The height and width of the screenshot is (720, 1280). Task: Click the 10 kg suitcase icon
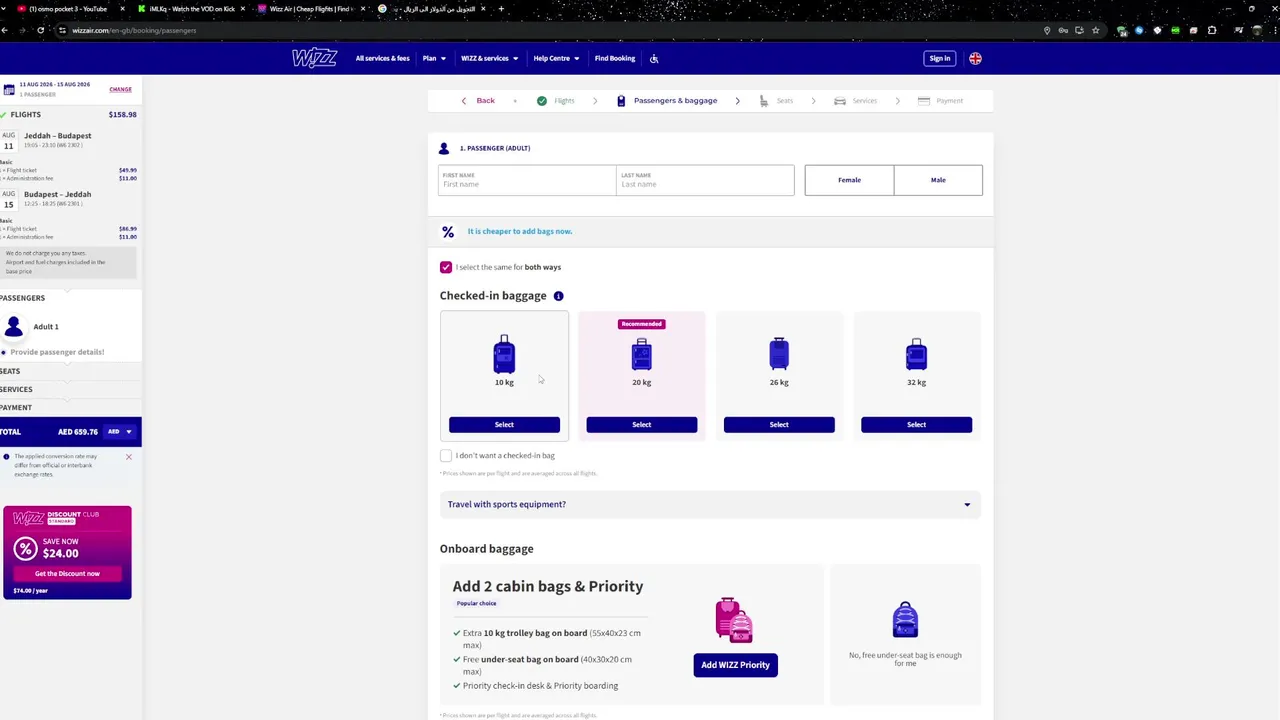(504, 354)
